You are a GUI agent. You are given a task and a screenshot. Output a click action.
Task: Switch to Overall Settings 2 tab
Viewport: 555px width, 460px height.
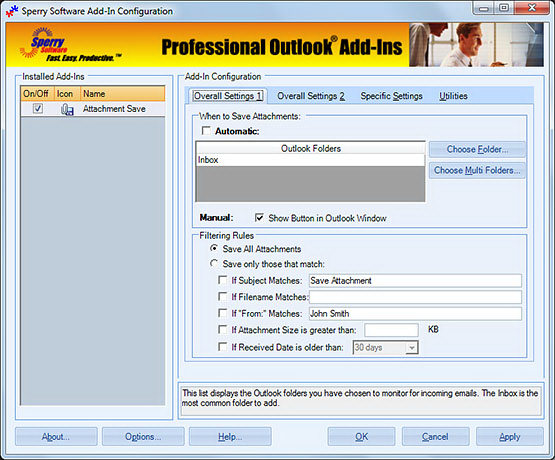(x=311, y=96)
